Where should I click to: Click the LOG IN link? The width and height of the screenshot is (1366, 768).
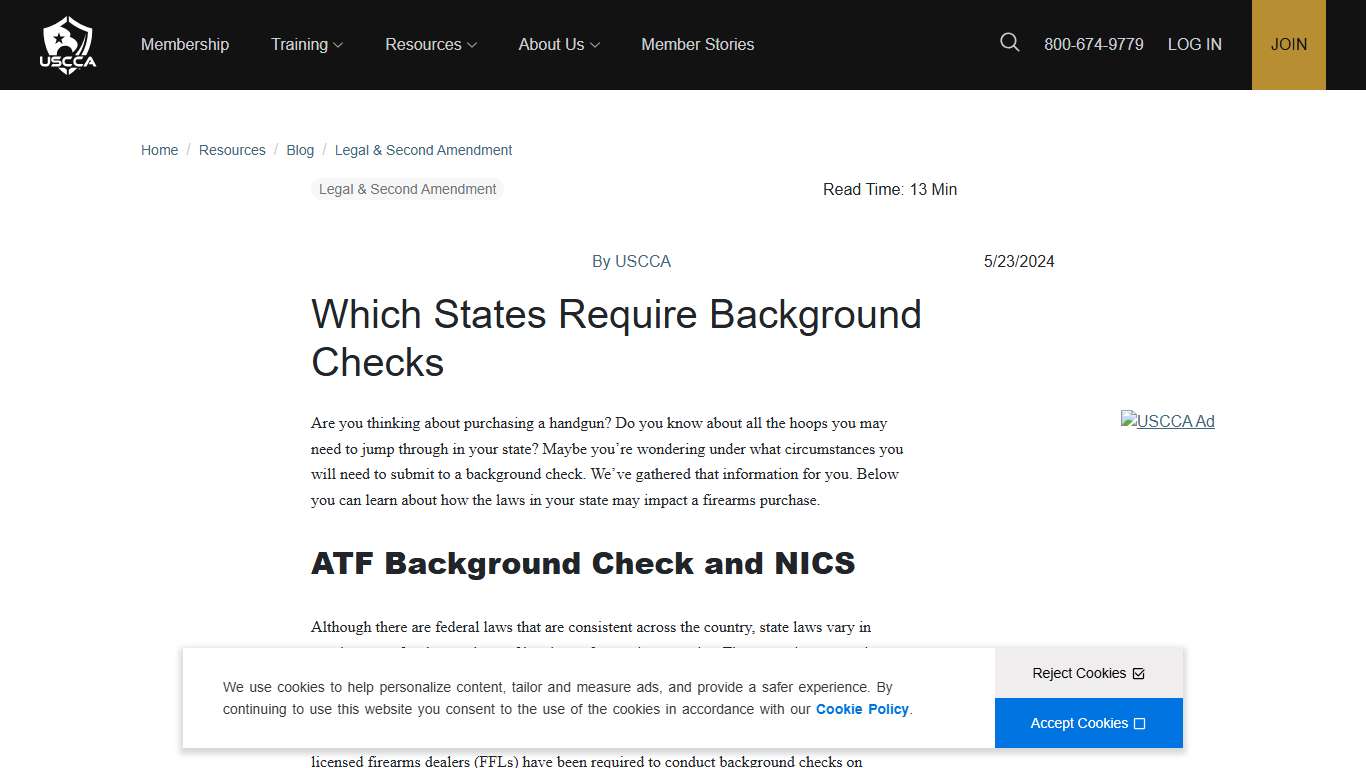[x=1194, y=44]
